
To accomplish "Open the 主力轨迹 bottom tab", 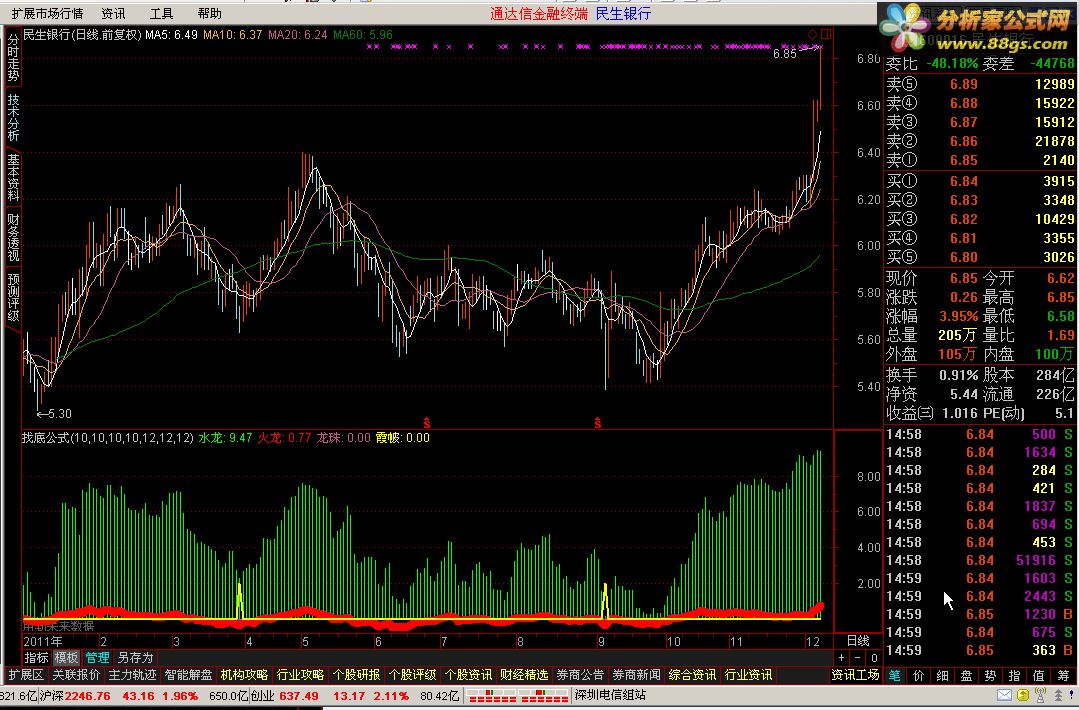I will (133, 675).
